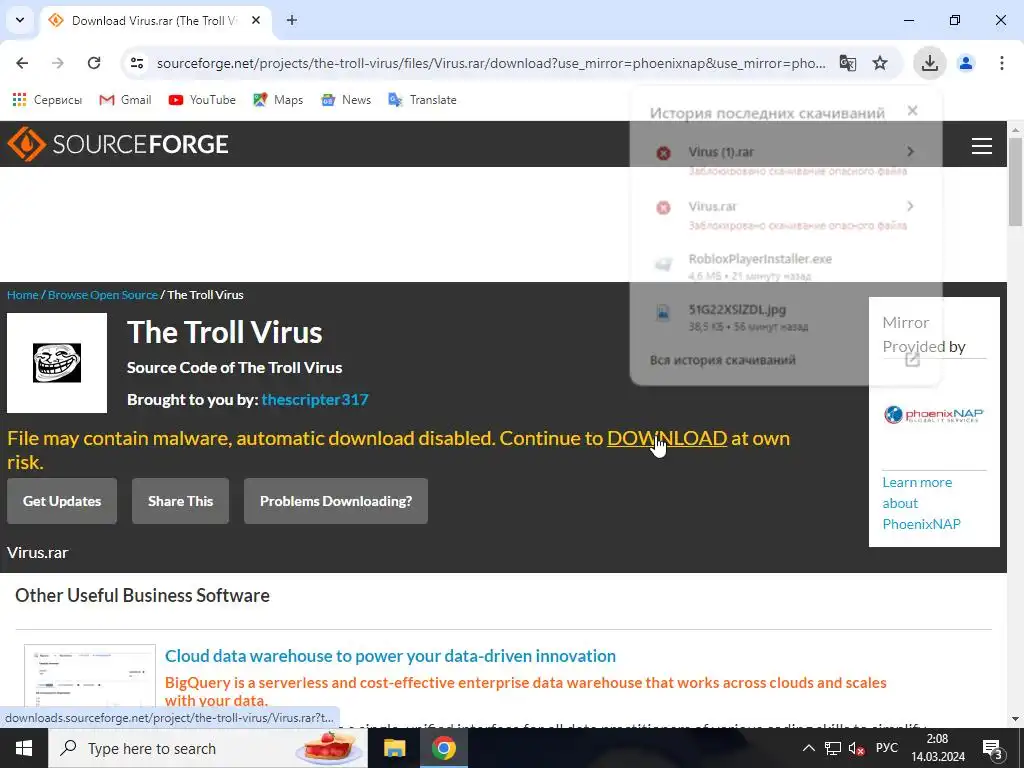Go forward to next page

(58, 63)
